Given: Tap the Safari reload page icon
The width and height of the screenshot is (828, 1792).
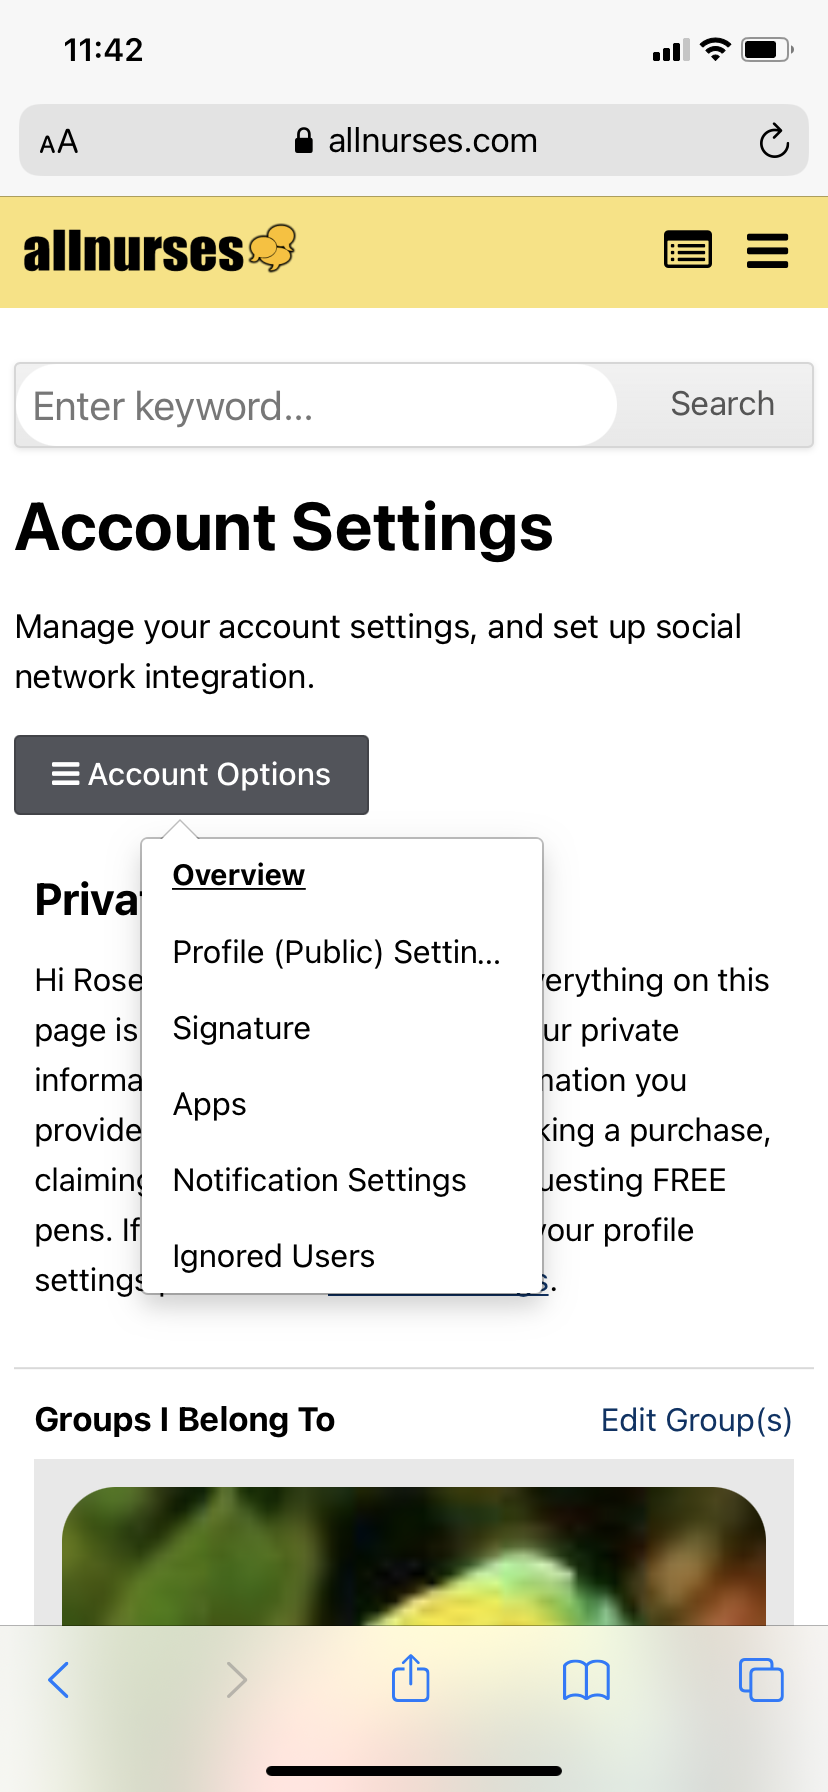Looking at the screenshot, I should [x=773, y=142].
